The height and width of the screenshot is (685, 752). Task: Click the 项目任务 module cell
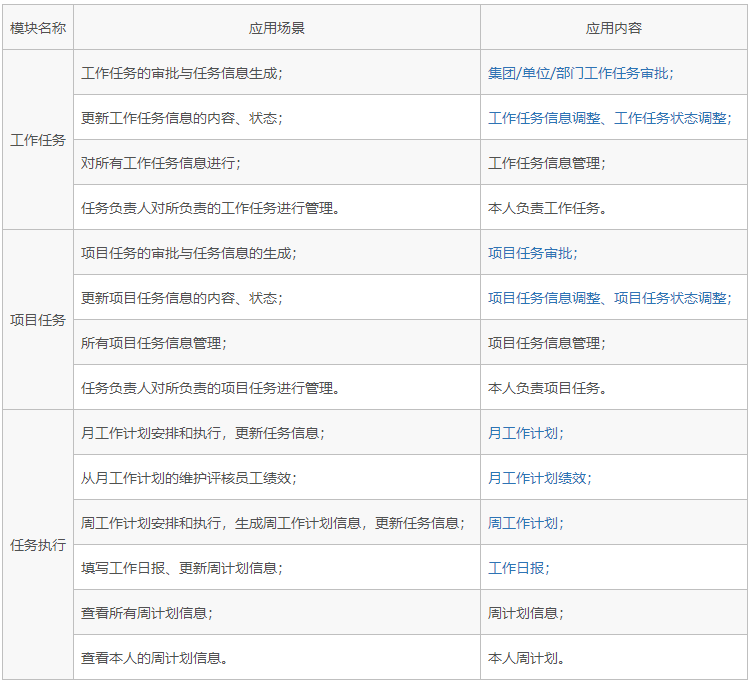[38, 319]
